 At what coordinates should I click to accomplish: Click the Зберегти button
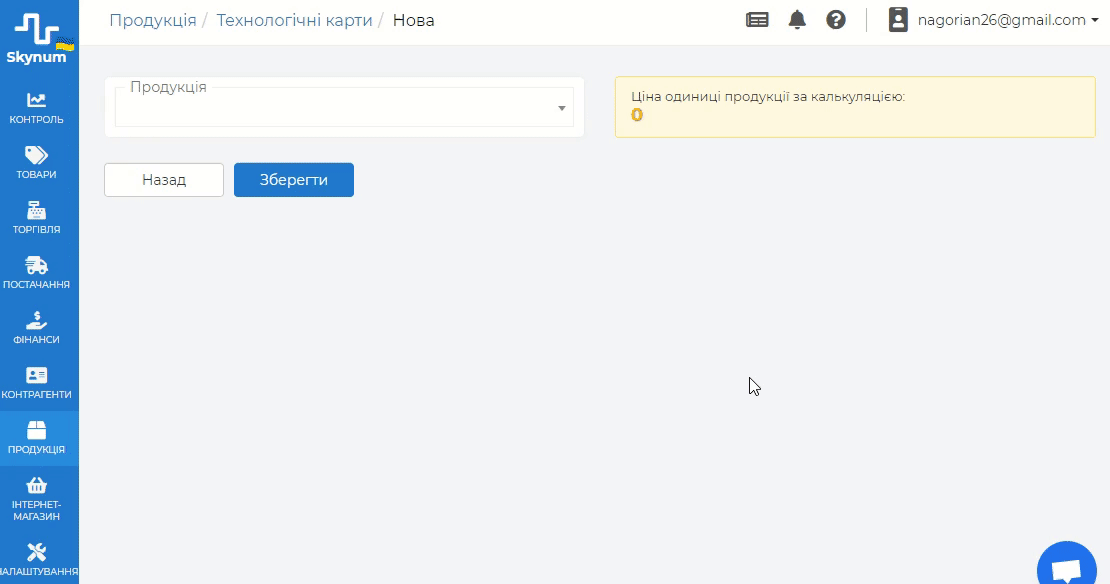(294, 180)
